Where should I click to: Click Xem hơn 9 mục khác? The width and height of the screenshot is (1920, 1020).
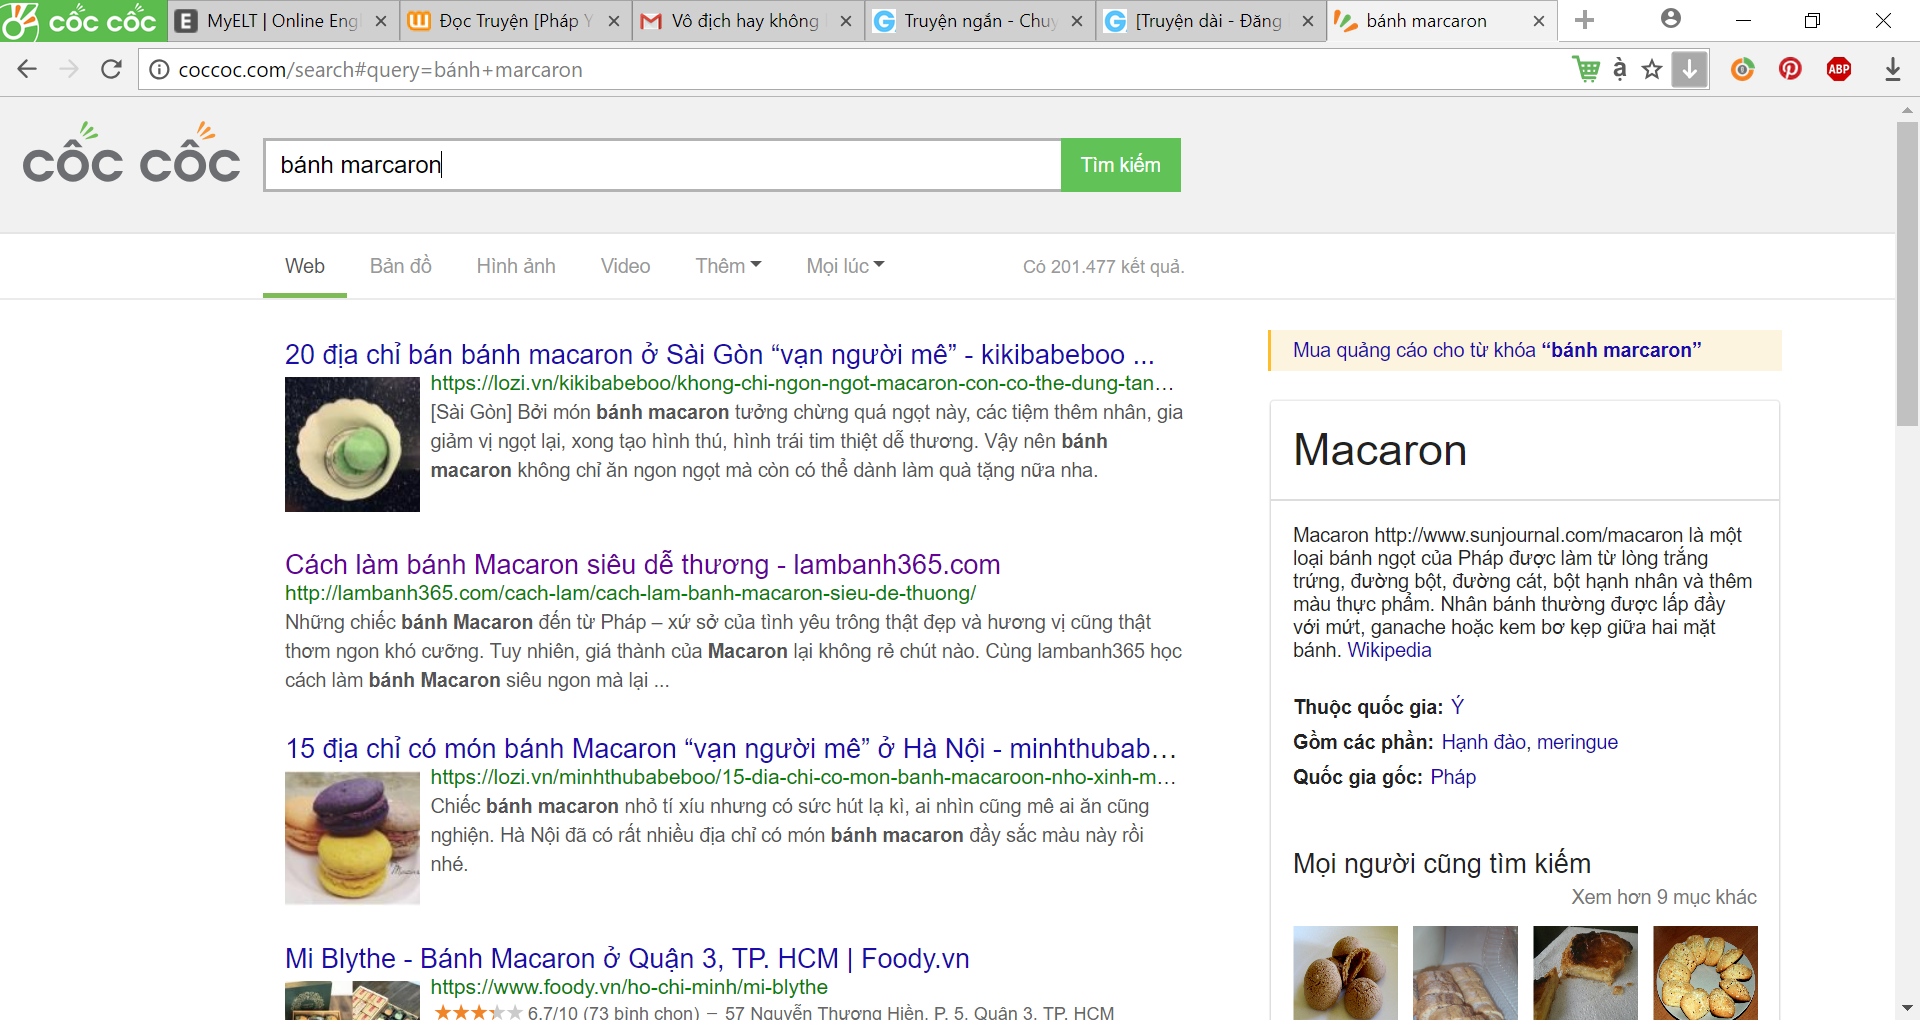tap(1664, 897)
